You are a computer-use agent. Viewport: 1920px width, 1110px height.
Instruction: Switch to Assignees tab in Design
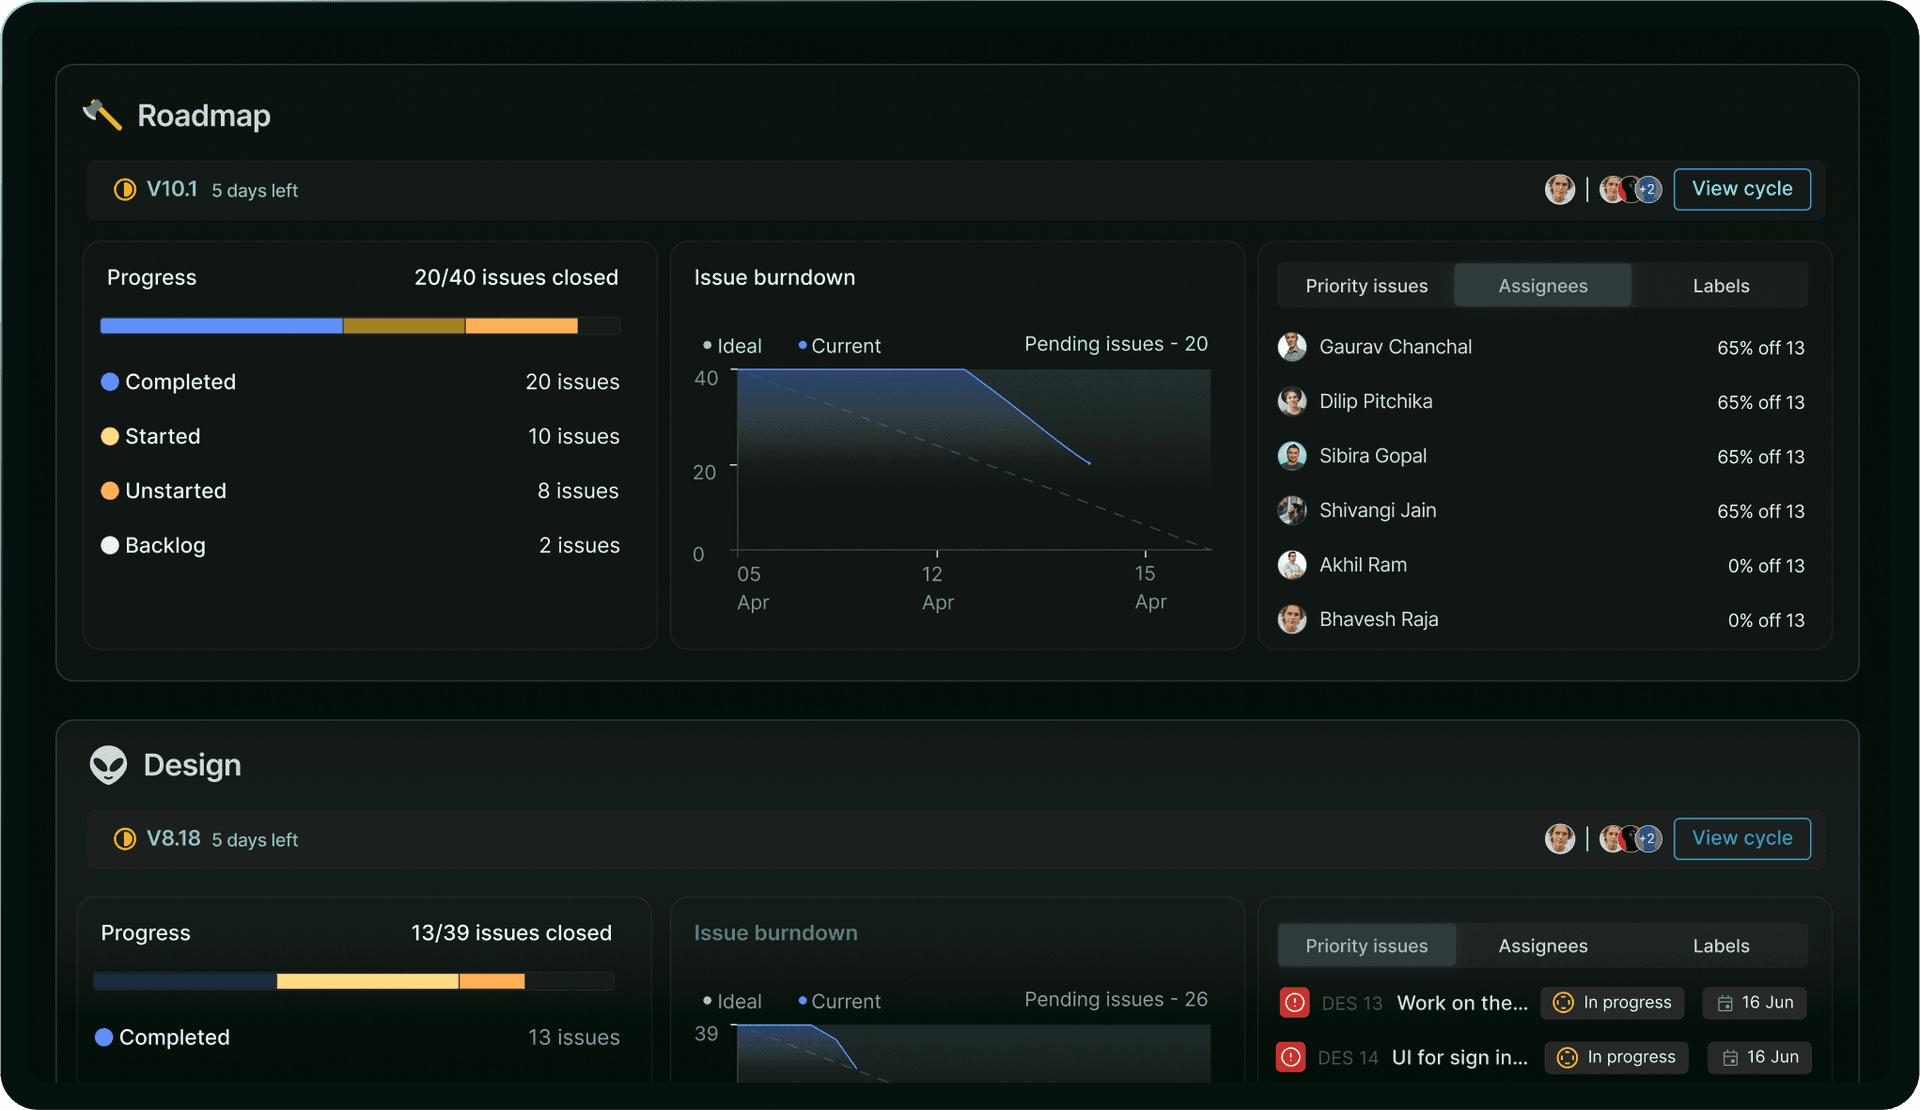pyautogui.click(x=1543, y=946)
